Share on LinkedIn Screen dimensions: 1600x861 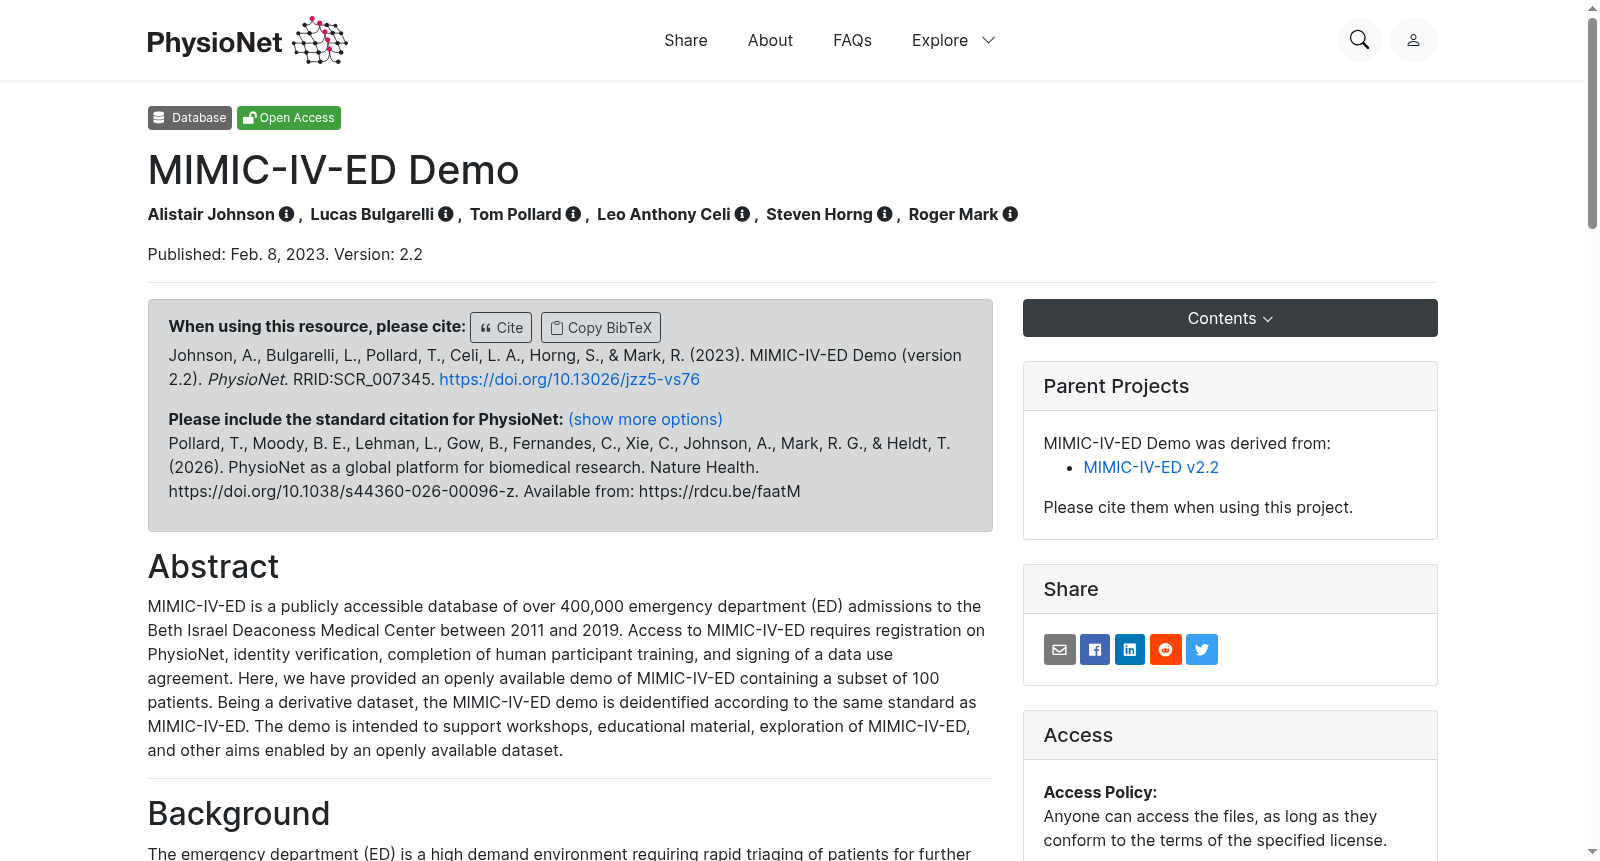pyautogui.click(x=1130, y=650)
